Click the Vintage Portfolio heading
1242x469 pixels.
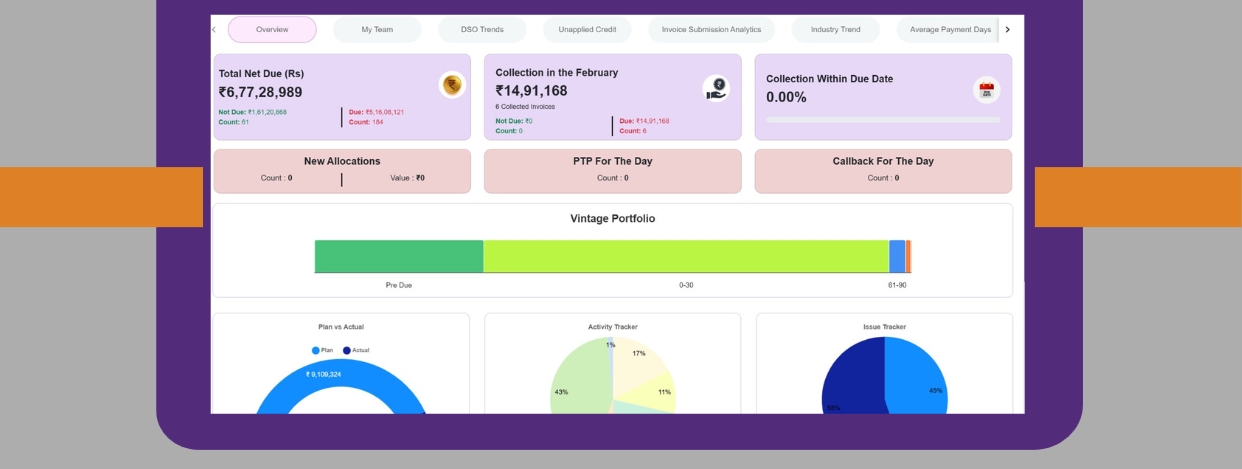click(613, 218)
